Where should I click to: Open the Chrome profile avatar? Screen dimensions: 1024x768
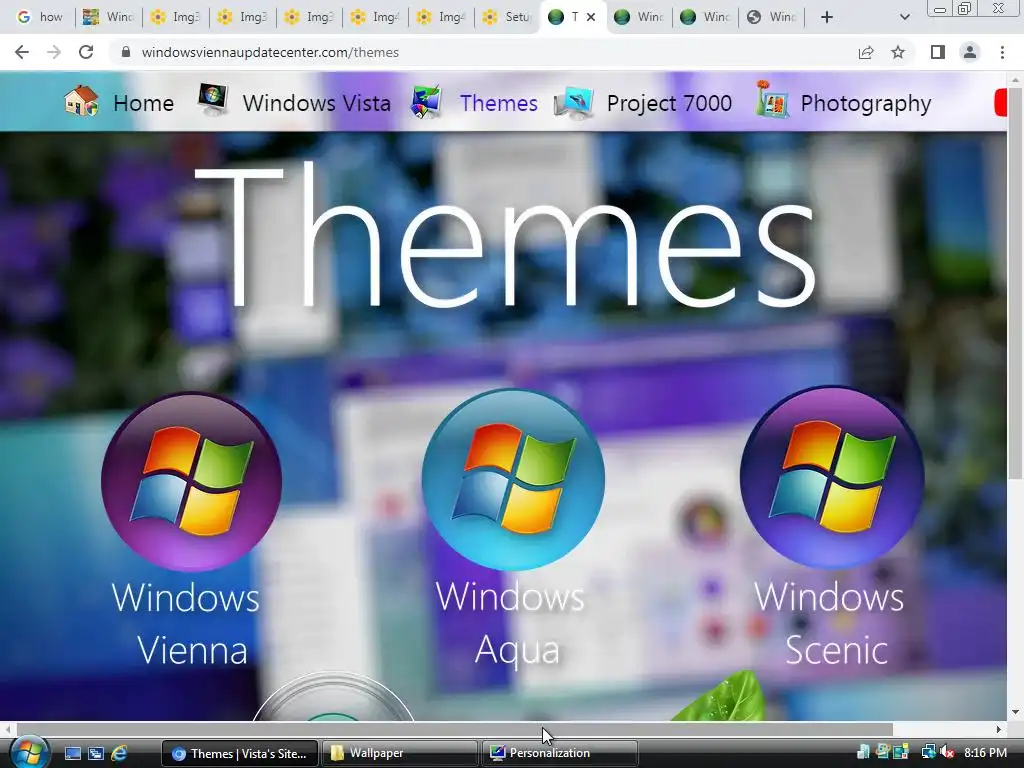tap(970, 52)
